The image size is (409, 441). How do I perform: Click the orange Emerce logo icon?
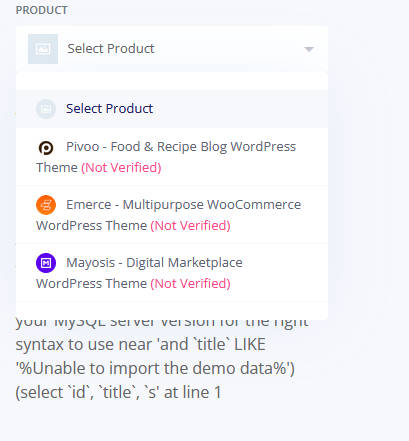(x=46, y=205)
